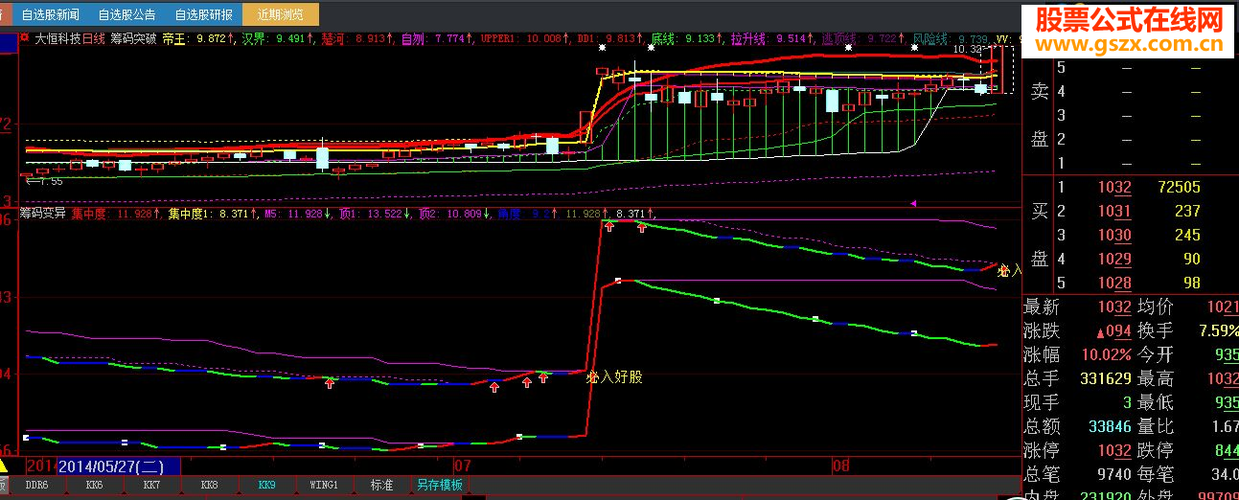Click the red up-arrow signal left of 必入好股
Screen dimensions: 1239x500
[x=543, y=378]
